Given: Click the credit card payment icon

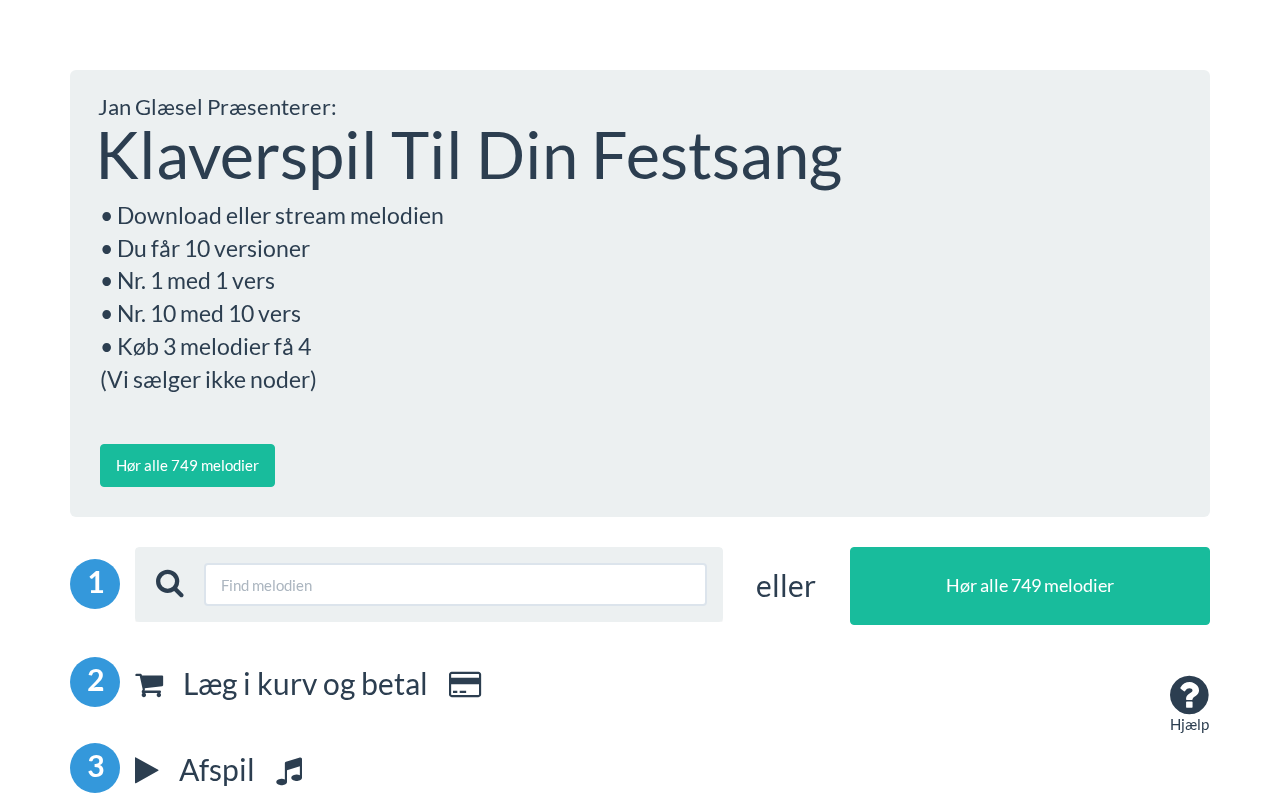Looking at the screenshot, I should tap(465, 685).
